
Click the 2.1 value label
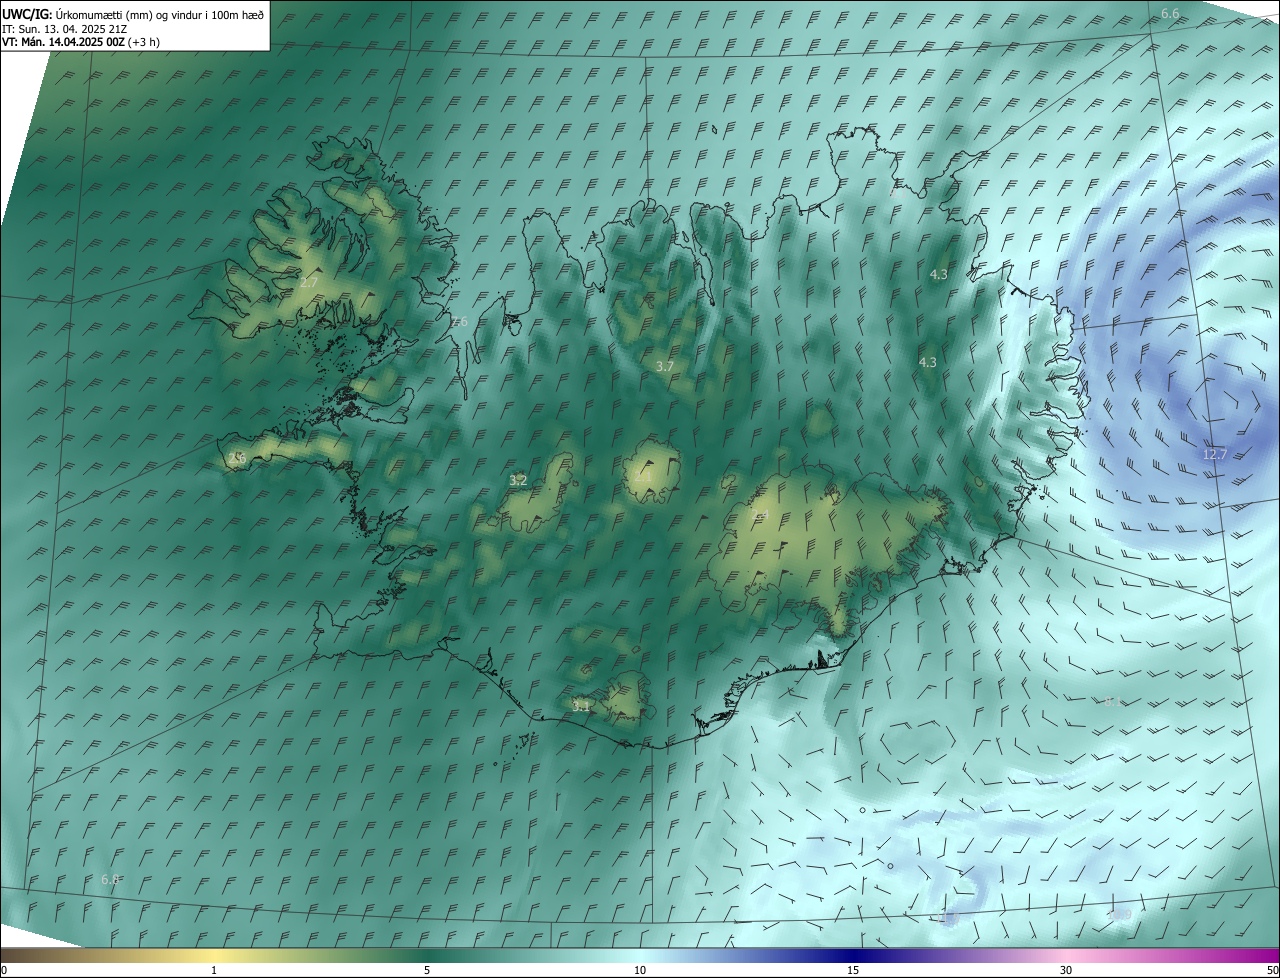click(x=643, y=476)
